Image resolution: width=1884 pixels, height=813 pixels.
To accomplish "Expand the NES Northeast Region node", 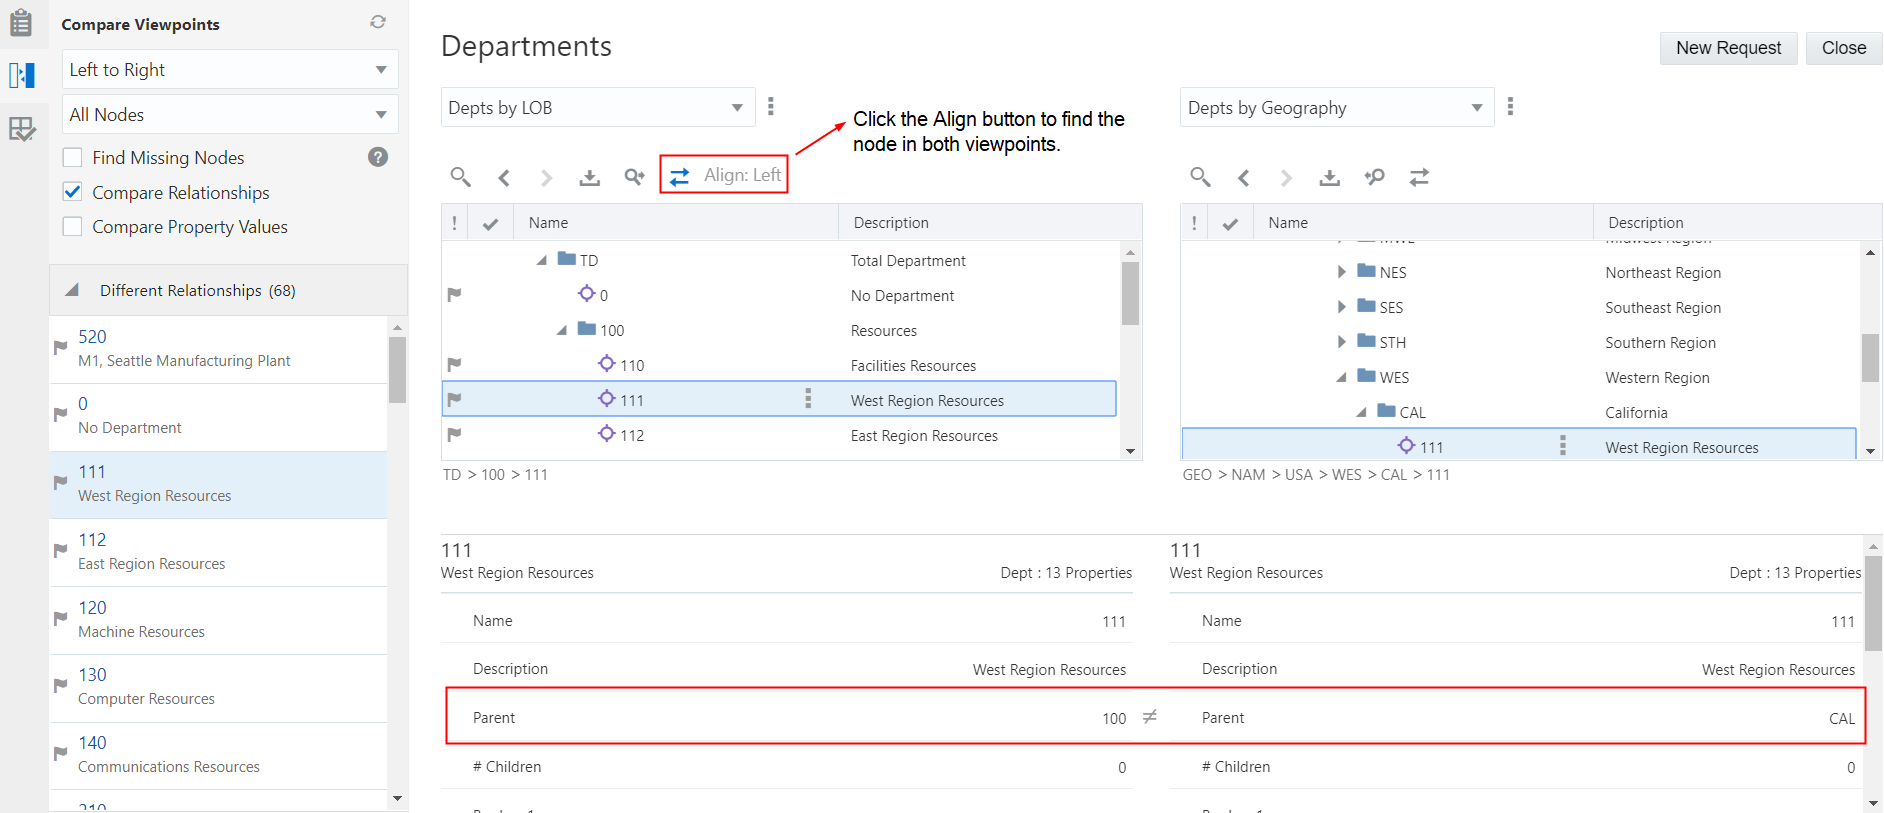I will click(x=1342, y=272).
